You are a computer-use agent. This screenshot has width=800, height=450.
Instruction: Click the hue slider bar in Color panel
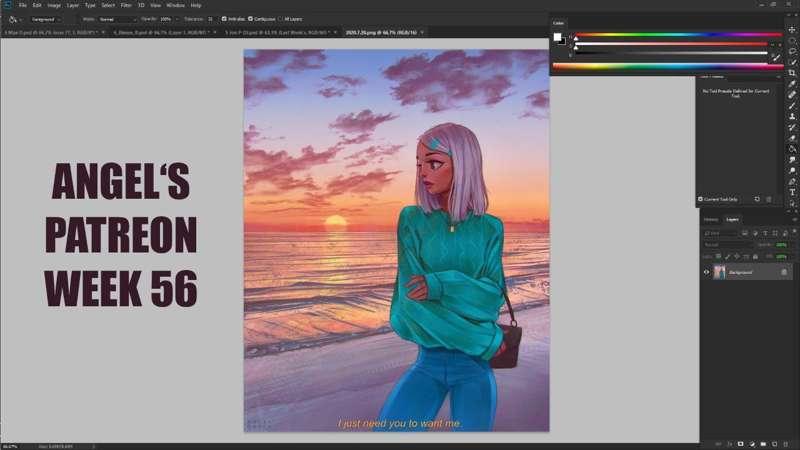point(679,35)
